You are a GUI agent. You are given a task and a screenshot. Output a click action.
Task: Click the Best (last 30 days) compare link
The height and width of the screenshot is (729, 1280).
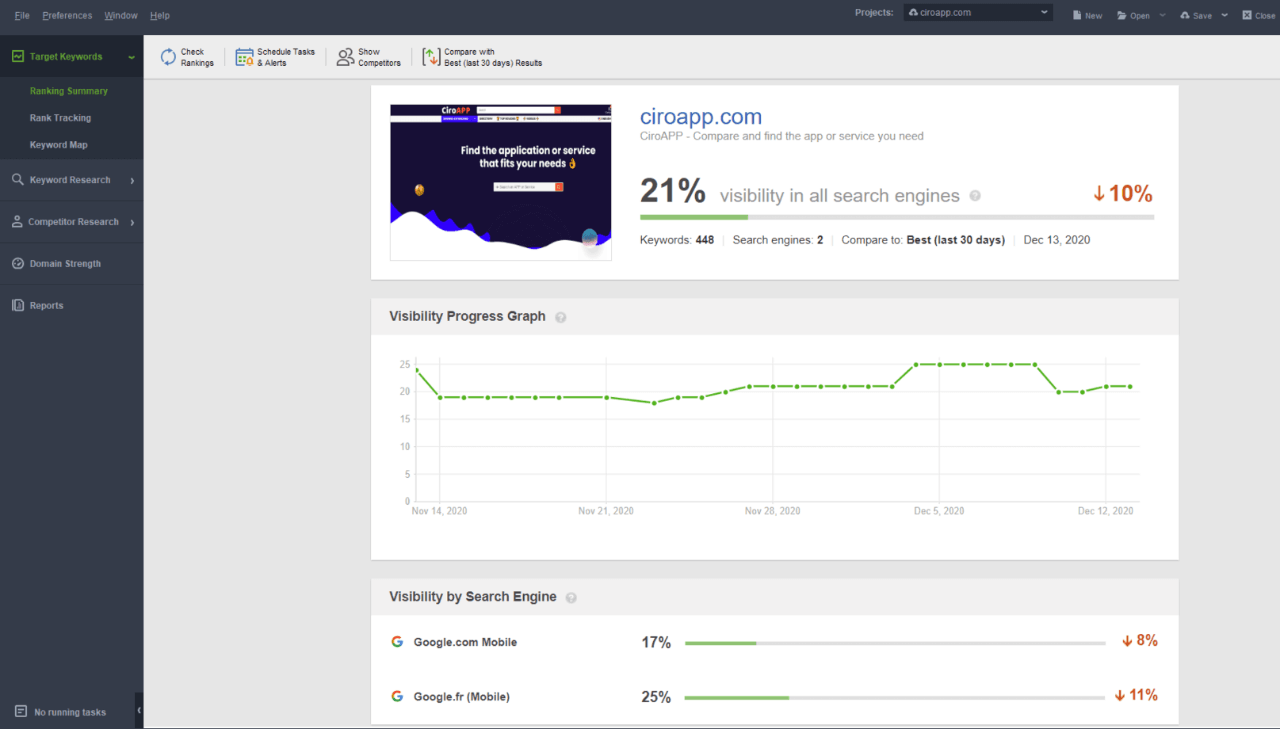coord(955,240)
